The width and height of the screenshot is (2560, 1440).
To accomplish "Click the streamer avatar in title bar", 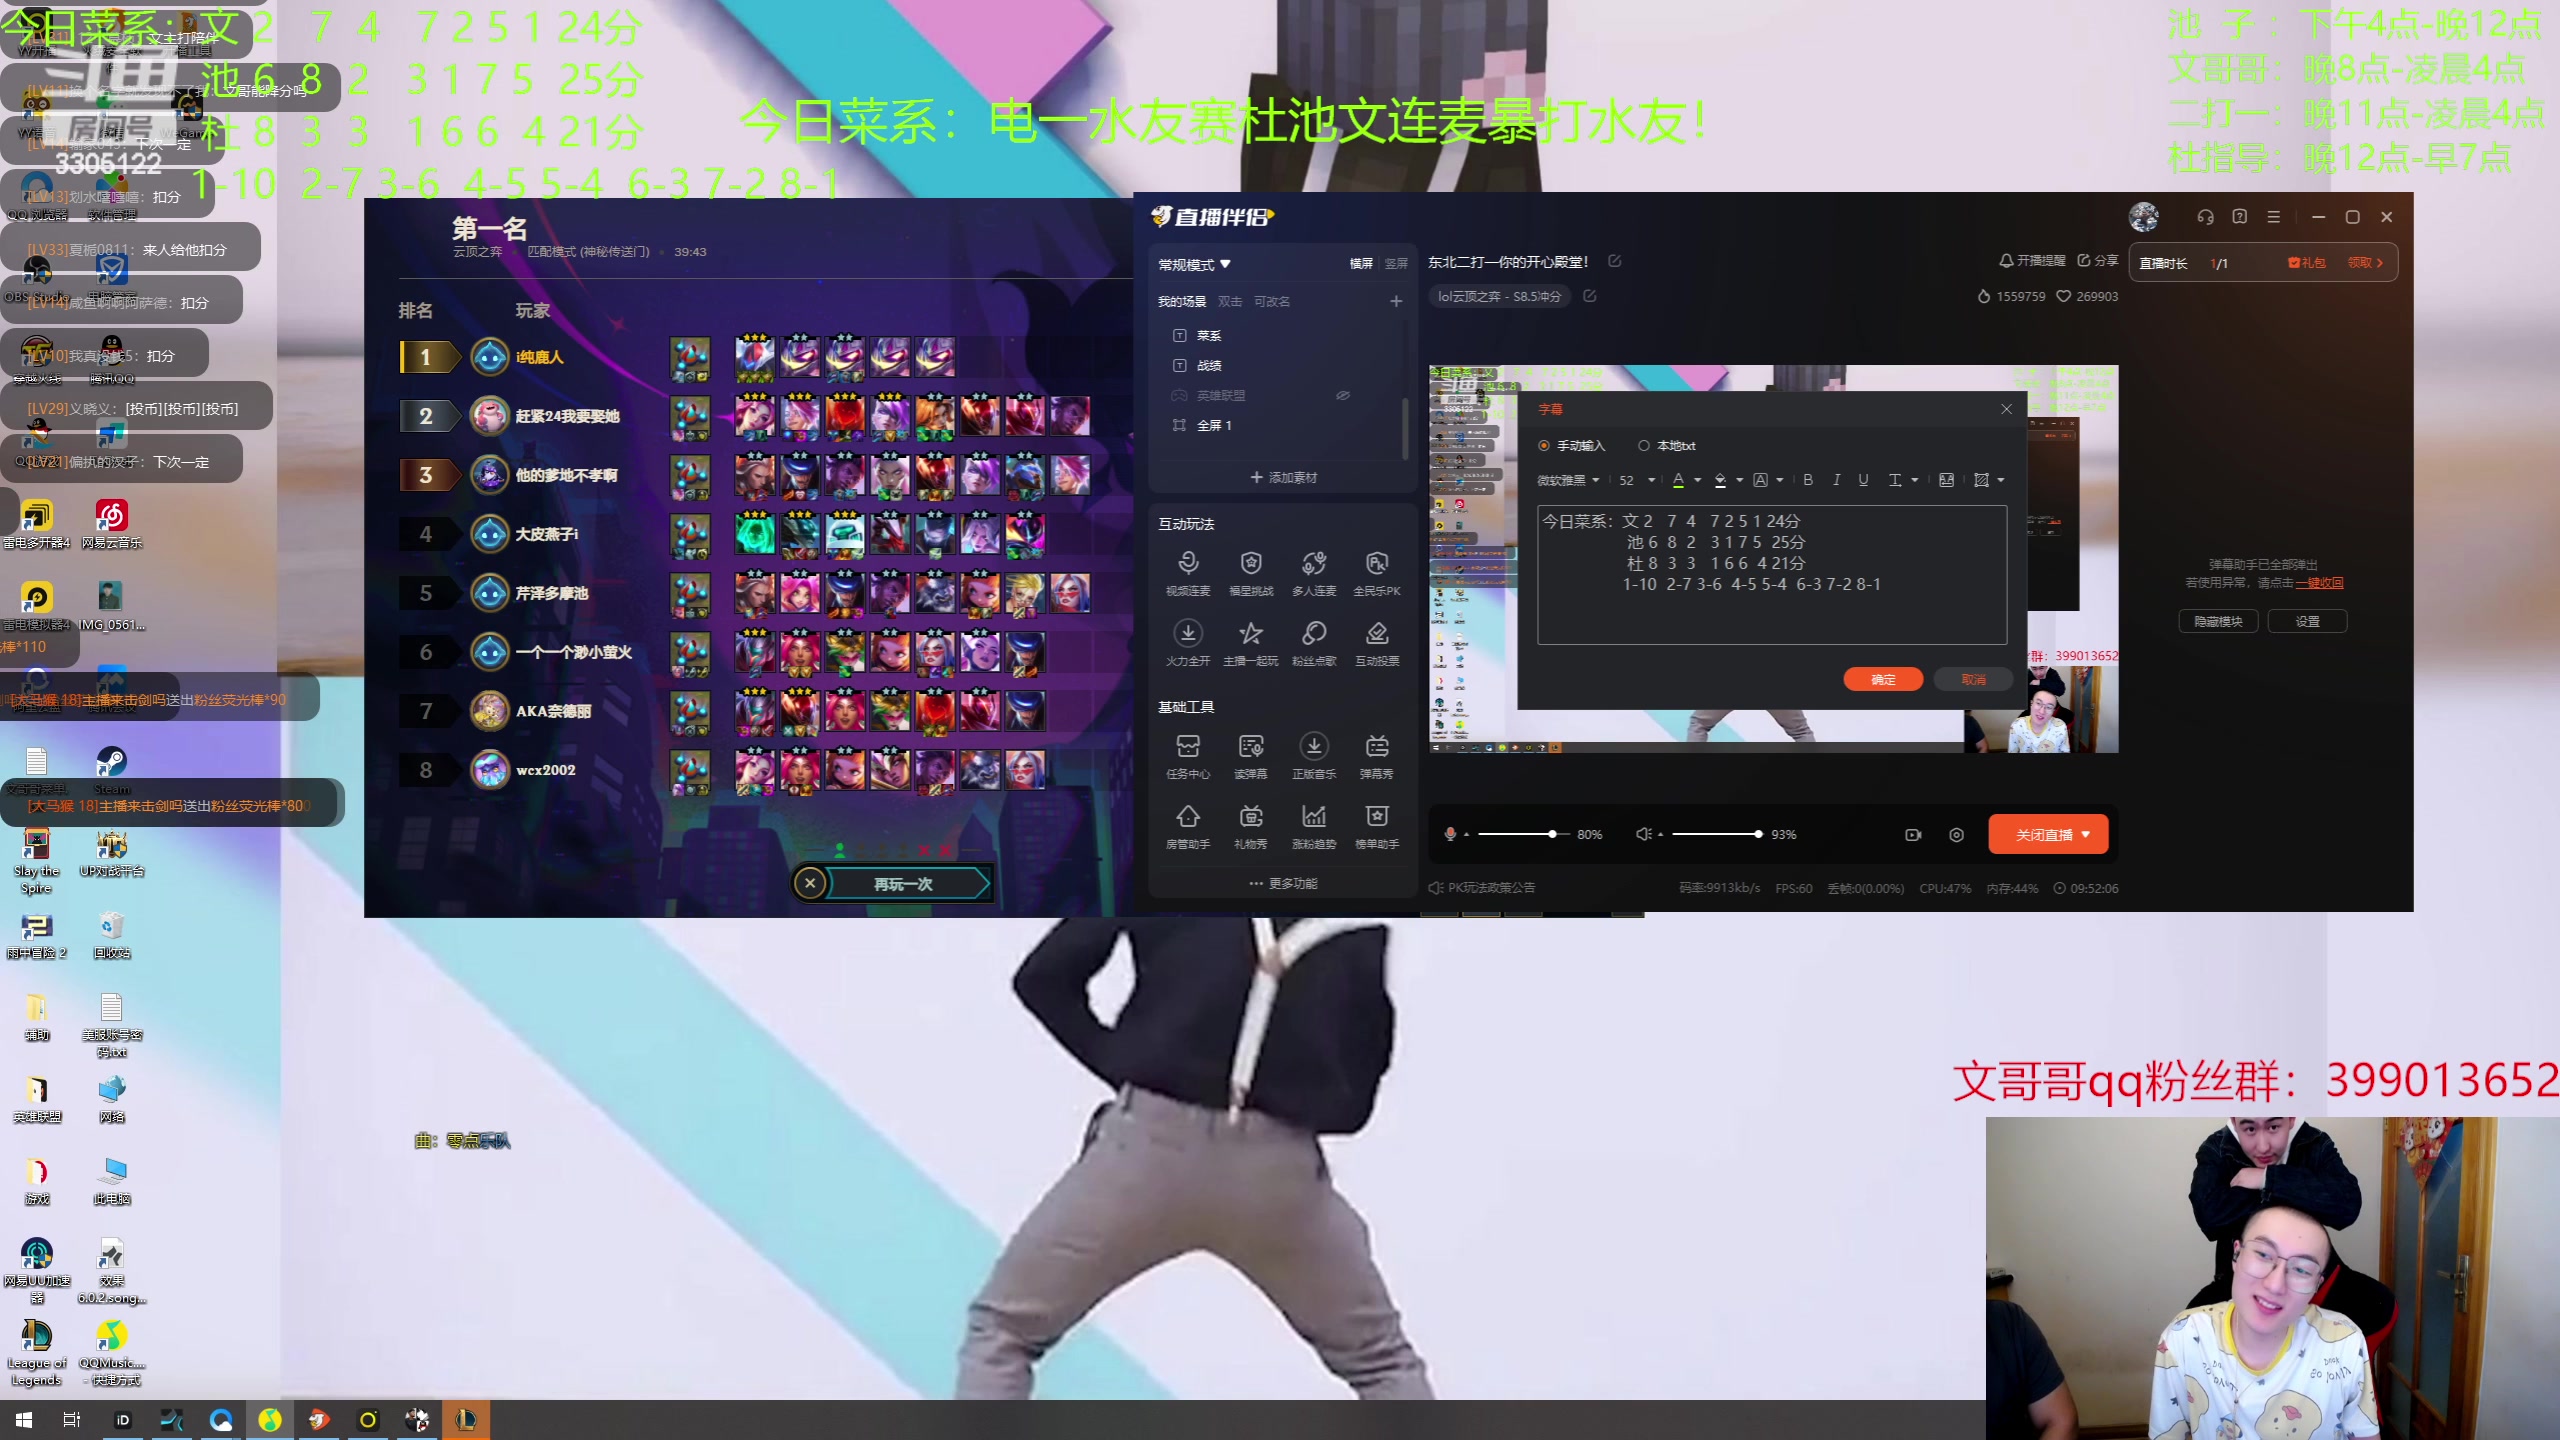I will tap(2144, 217).
